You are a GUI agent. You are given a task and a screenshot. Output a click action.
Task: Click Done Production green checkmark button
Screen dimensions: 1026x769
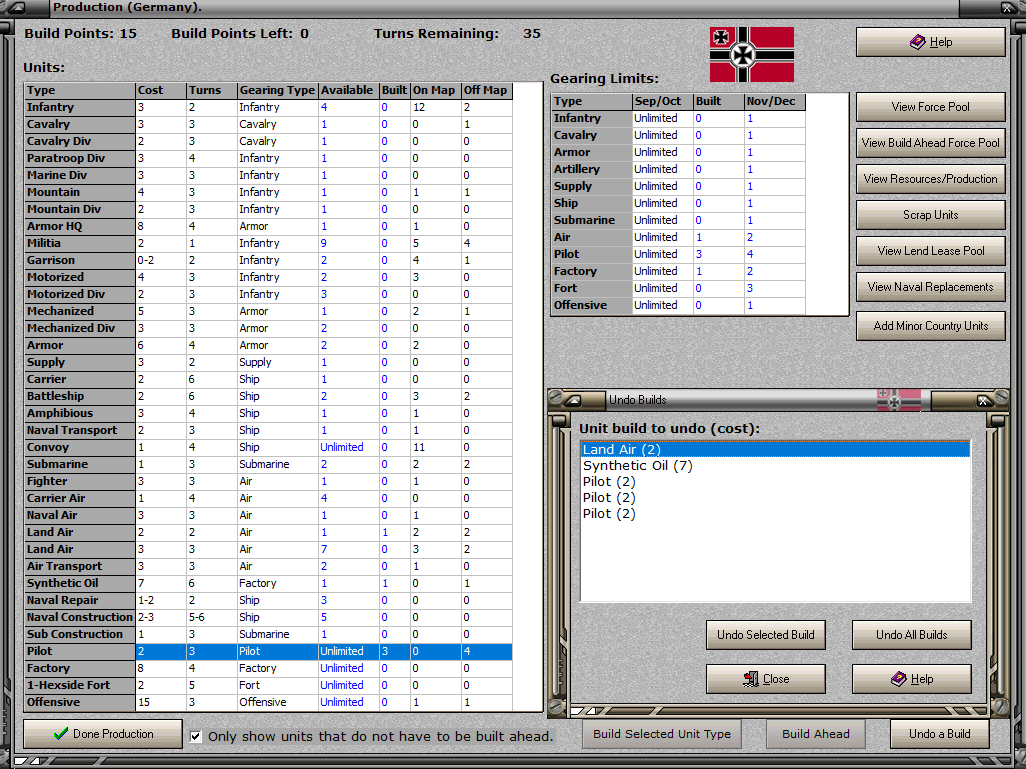click(103, 734)
